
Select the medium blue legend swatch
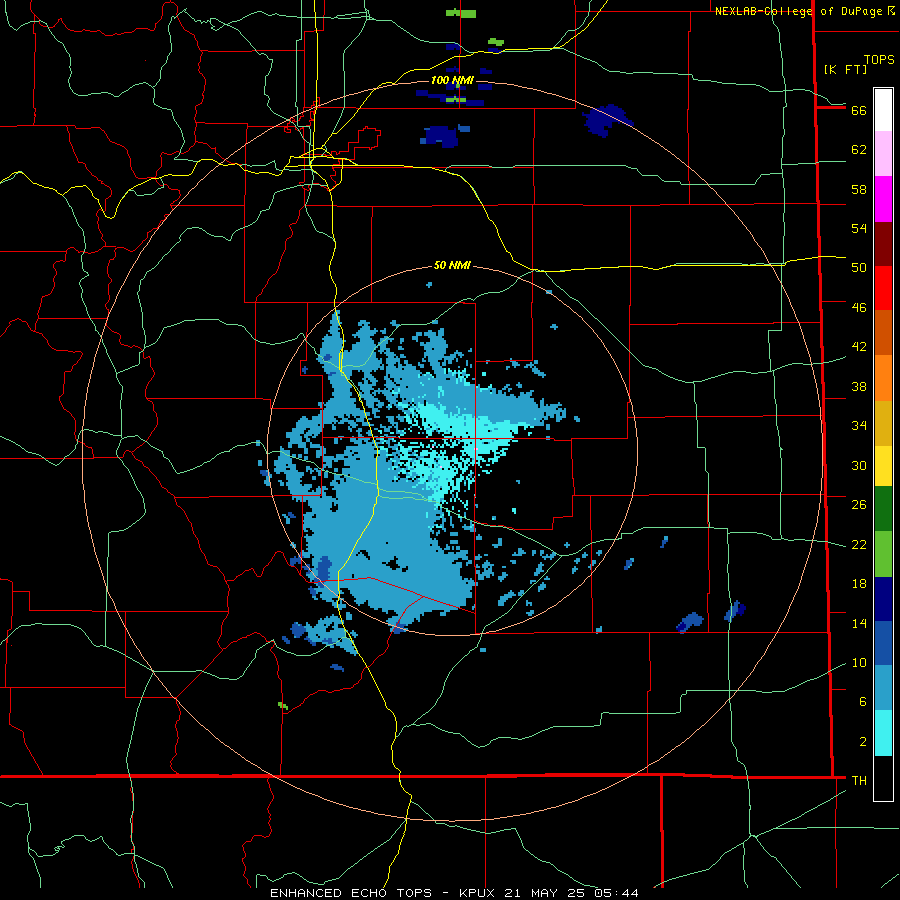click(883, 643)
